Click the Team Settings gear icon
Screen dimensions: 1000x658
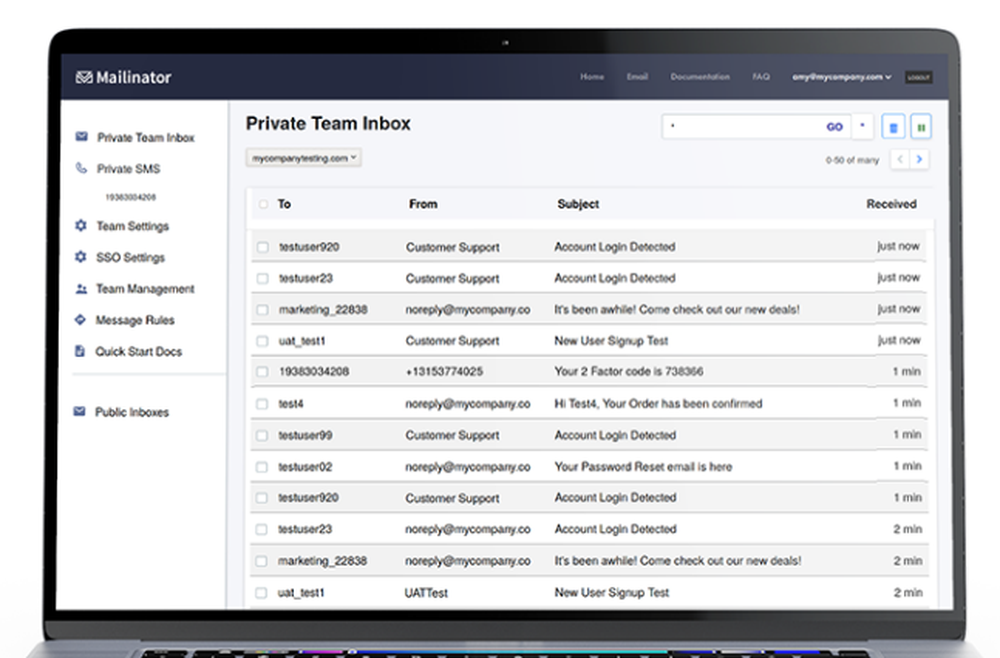80,225
